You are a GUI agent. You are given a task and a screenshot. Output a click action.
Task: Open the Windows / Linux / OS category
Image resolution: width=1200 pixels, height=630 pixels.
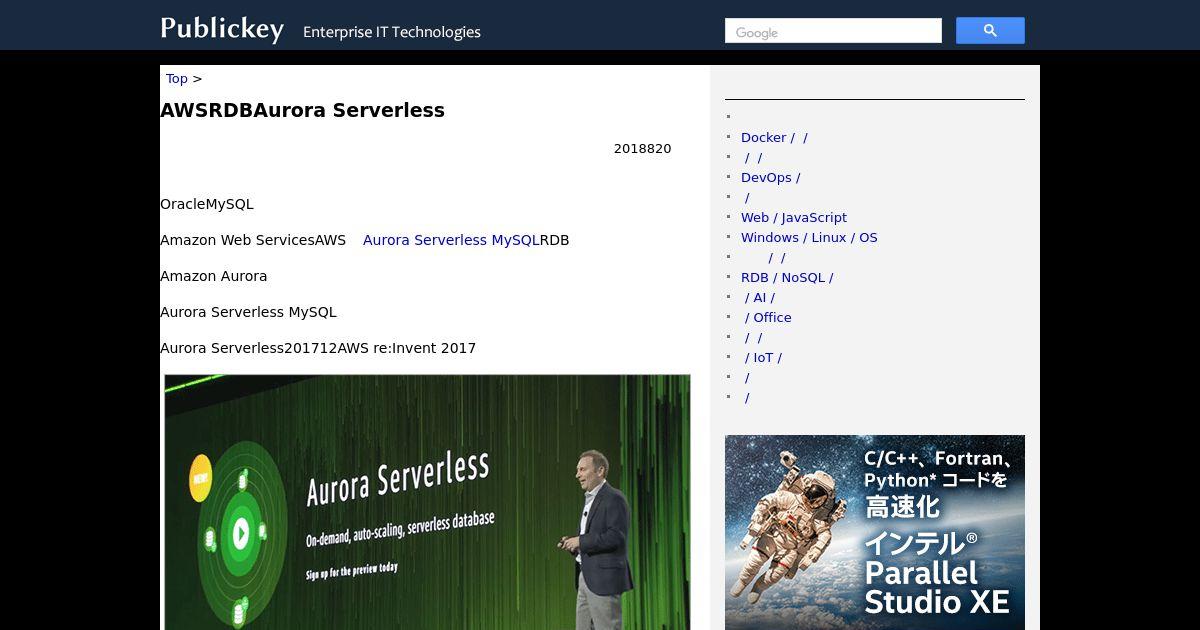tap(809, 238)
